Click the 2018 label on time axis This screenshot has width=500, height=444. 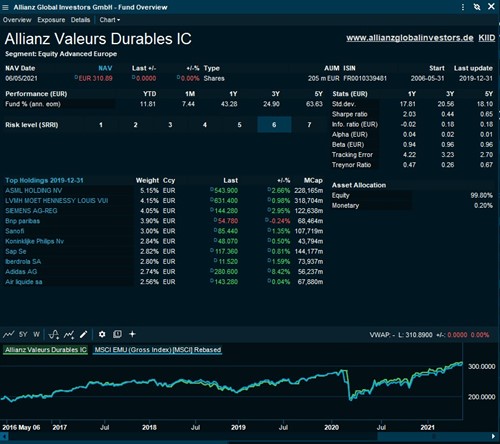click(149, 427)
